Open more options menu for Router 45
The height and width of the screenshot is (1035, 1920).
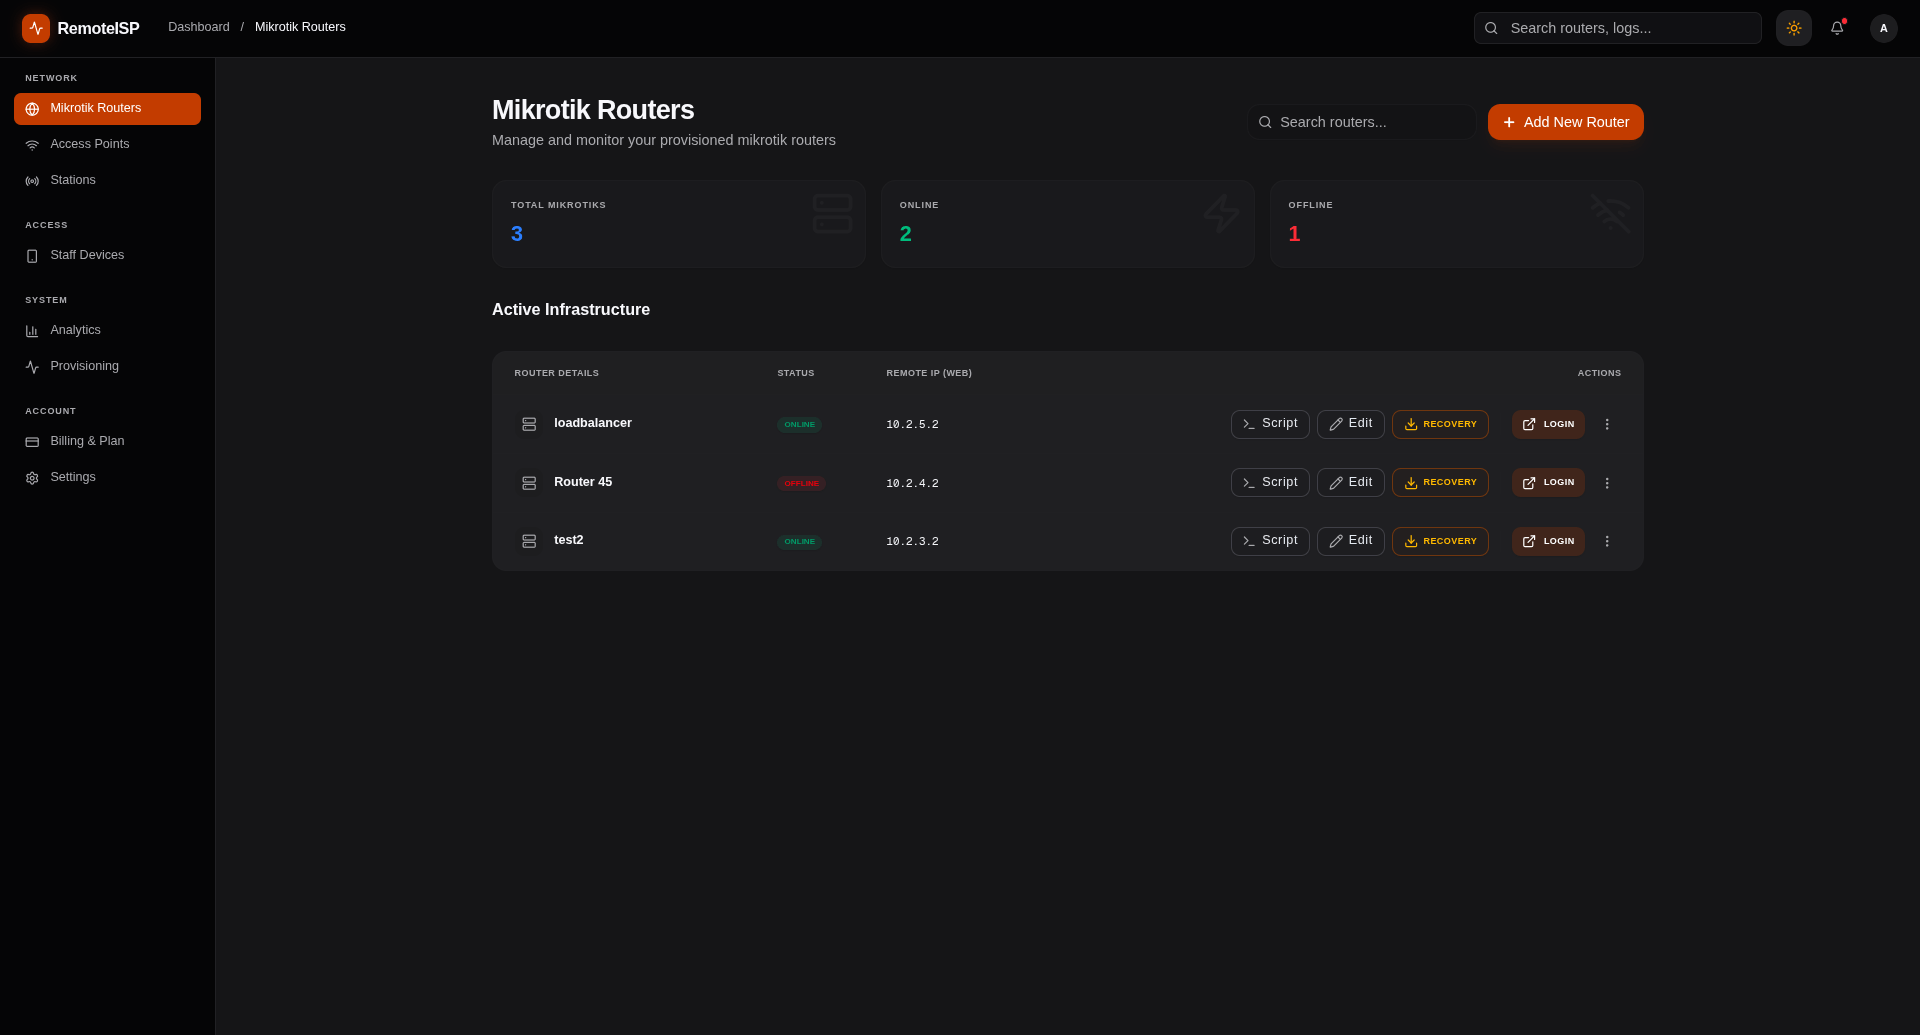click(x=1607, y=483)
